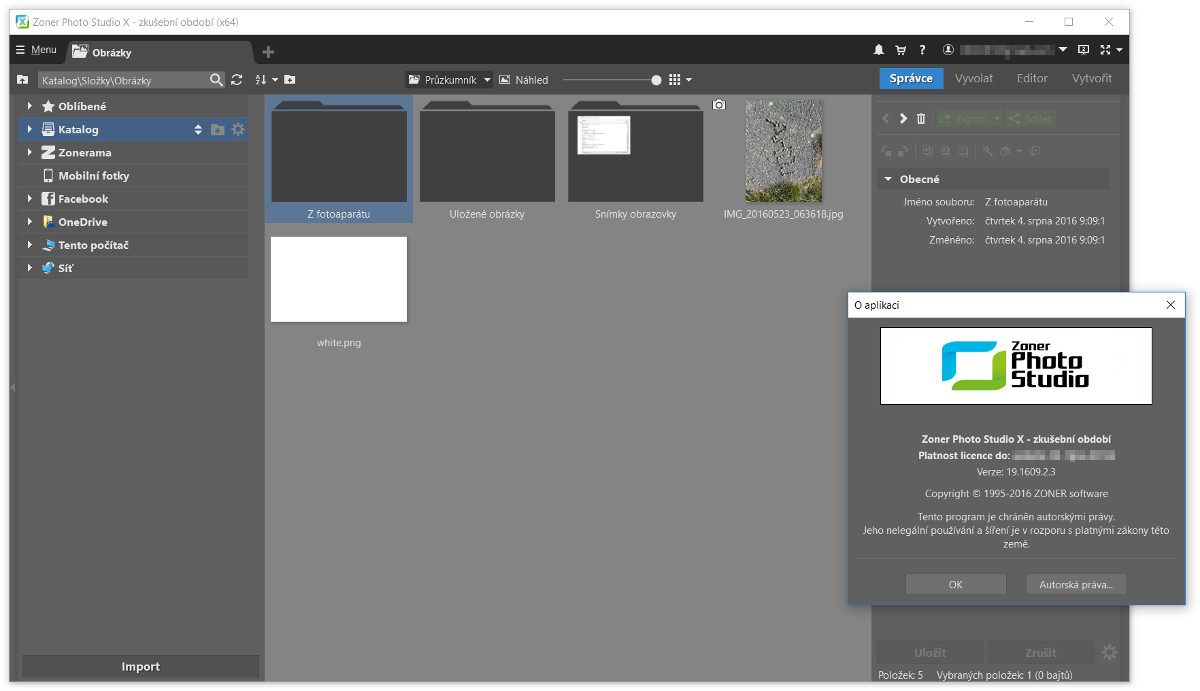Image resolution: width=1200 pixels, height=691 pixels.
Task: Click the next item arrow in side panel
Action: pyautogui.click(x=903, y=118)
